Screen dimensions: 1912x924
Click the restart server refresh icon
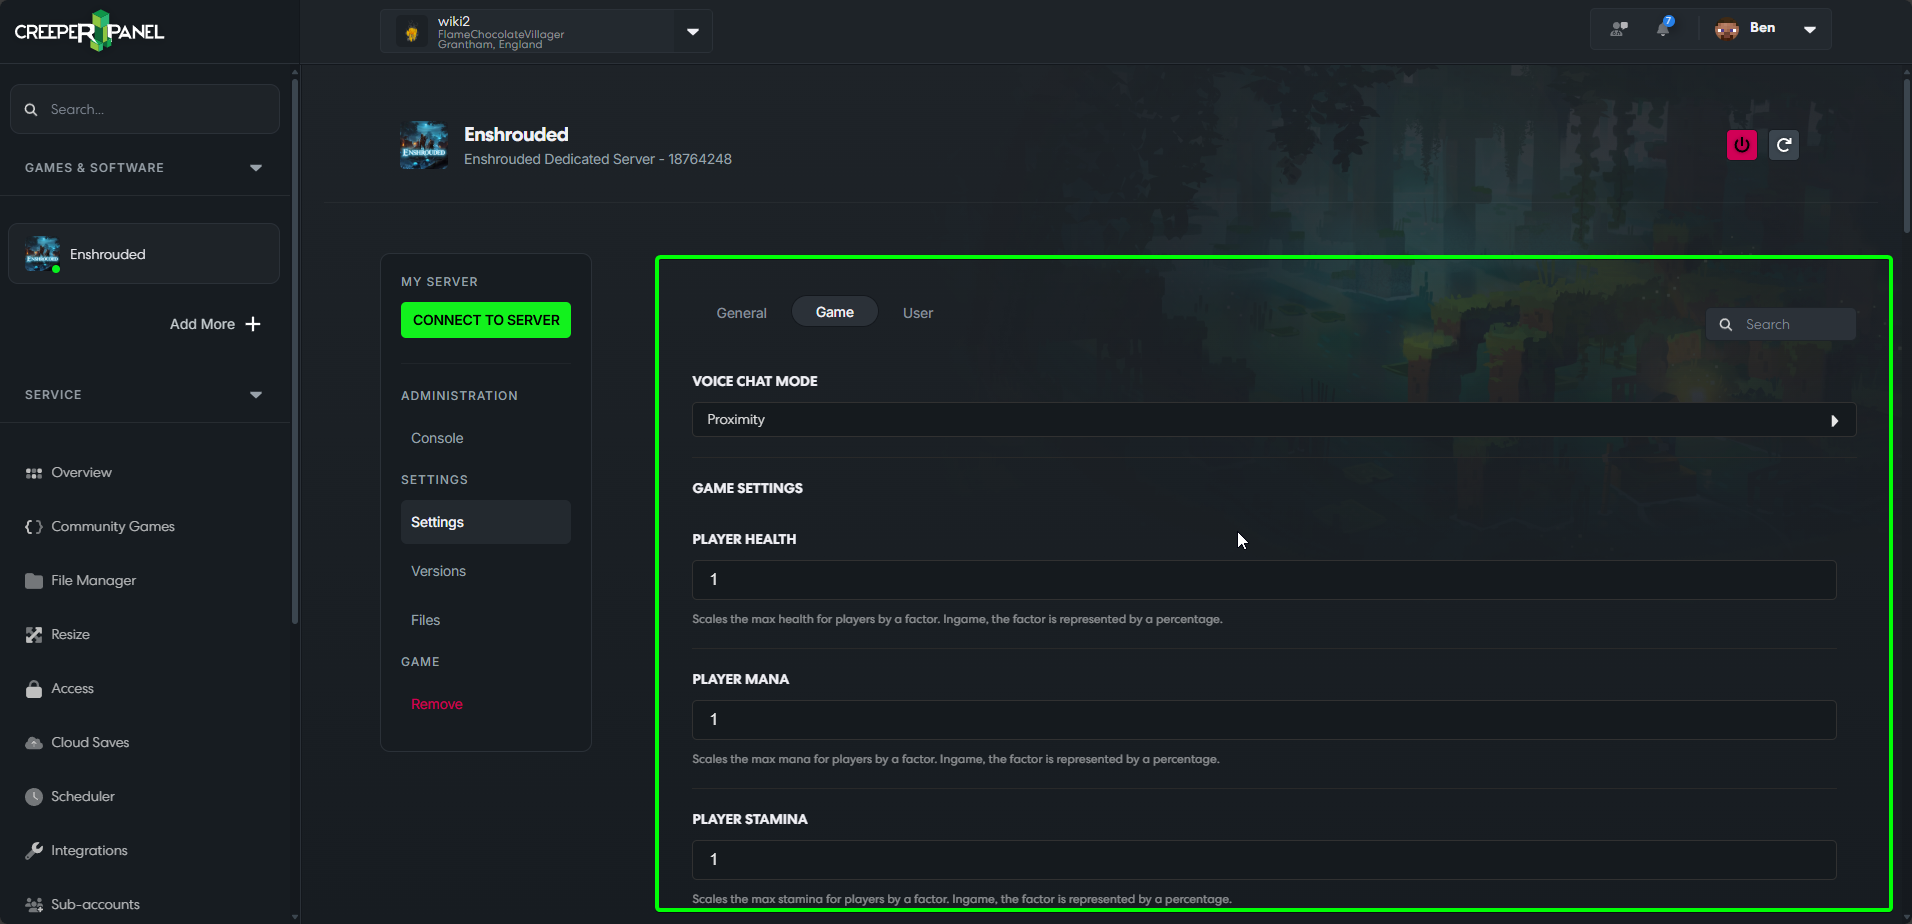pos(1784,145)
